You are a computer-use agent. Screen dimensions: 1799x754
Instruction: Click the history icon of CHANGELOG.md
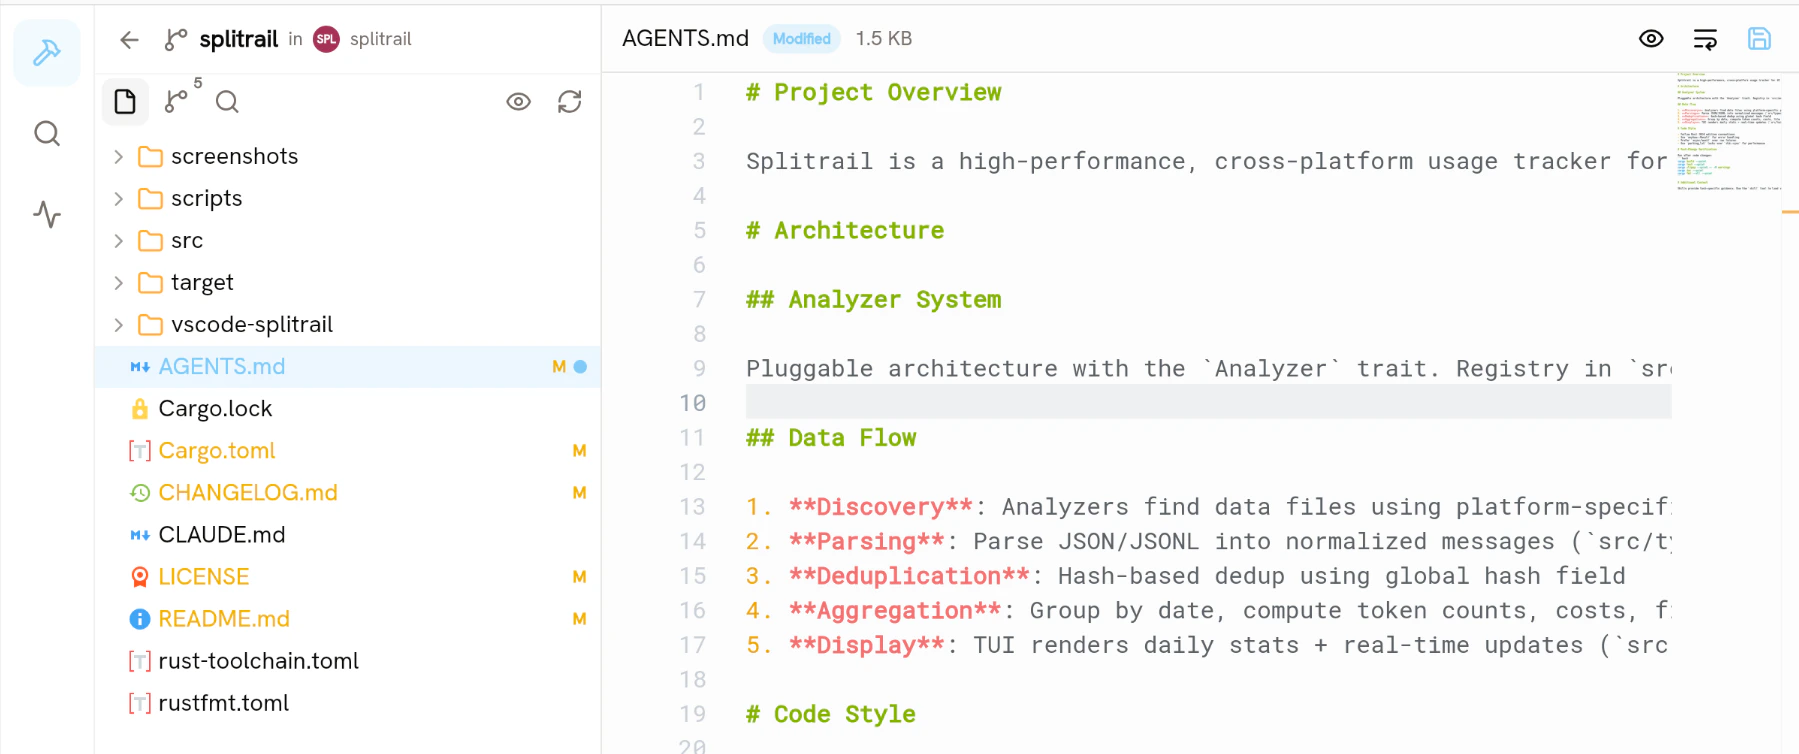(x=140, y=493)
